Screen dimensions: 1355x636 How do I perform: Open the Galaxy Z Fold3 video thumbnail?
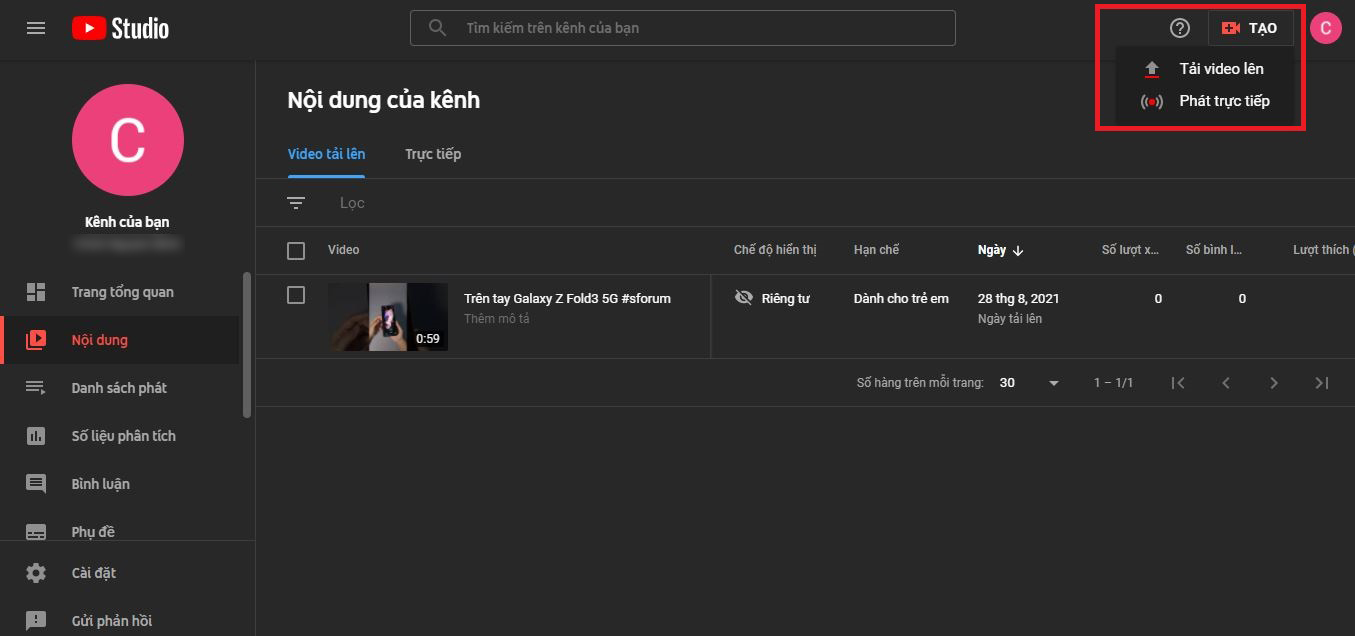pos(388,316)
